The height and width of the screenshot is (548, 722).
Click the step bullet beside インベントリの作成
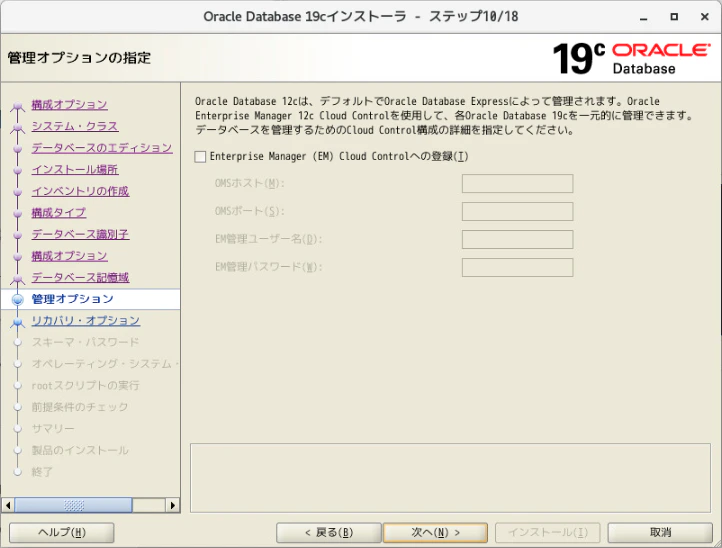(17, 192)
